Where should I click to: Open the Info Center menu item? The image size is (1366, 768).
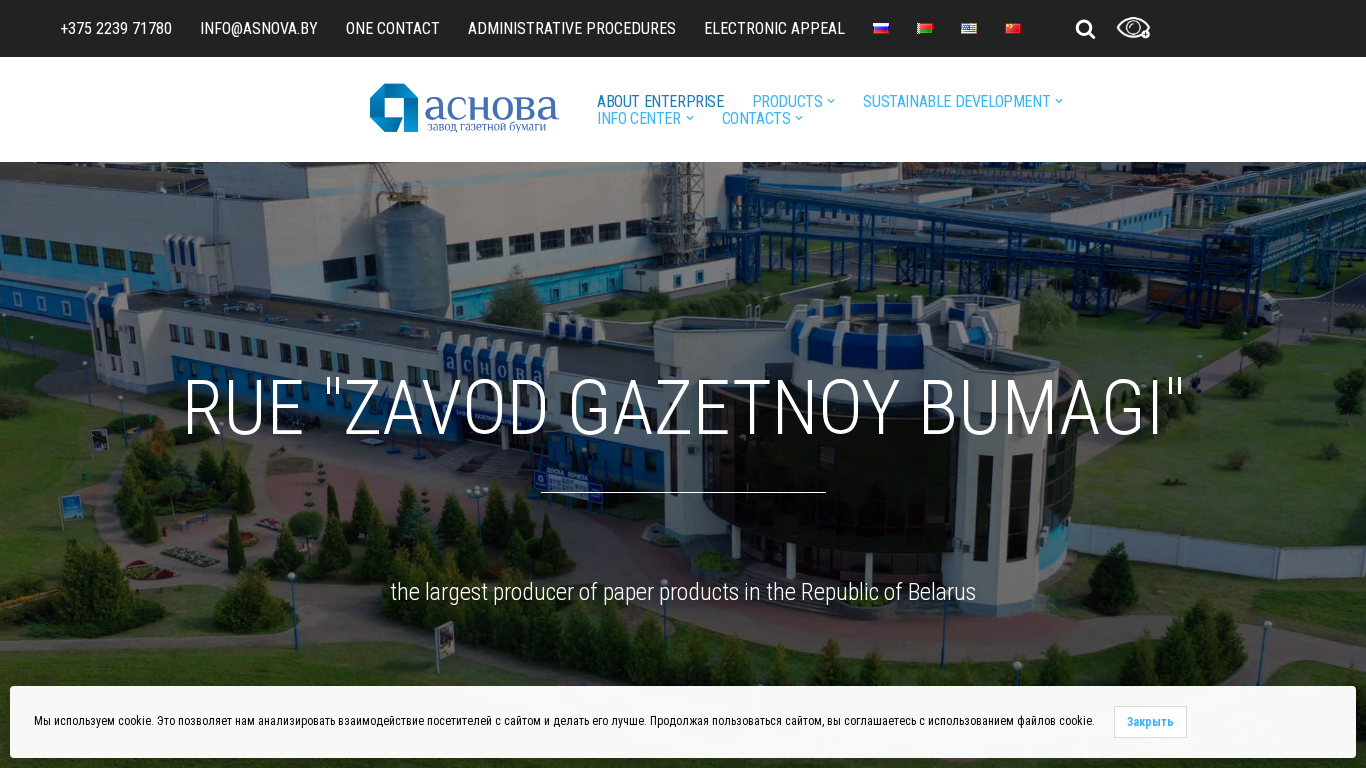[x=639, y=118]
